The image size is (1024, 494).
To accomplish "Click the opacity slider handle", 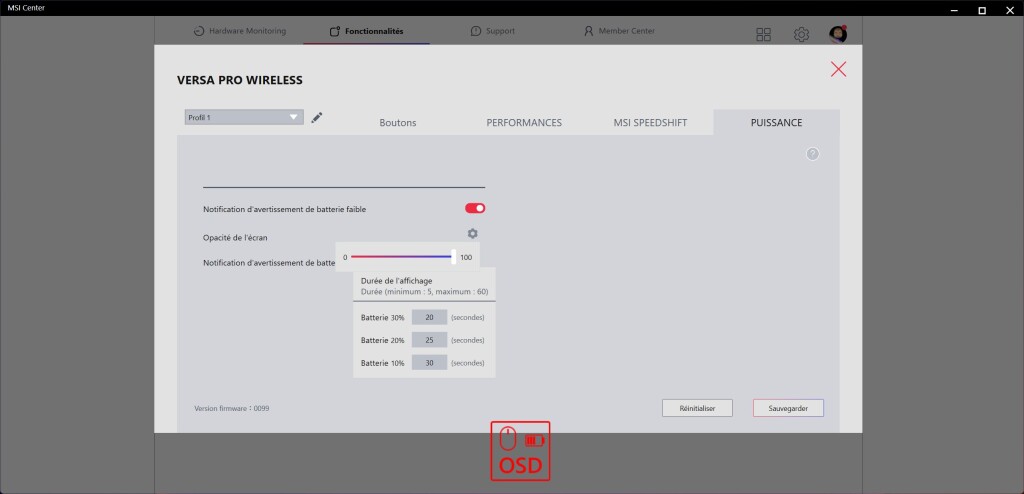I will tap(454, 257).
